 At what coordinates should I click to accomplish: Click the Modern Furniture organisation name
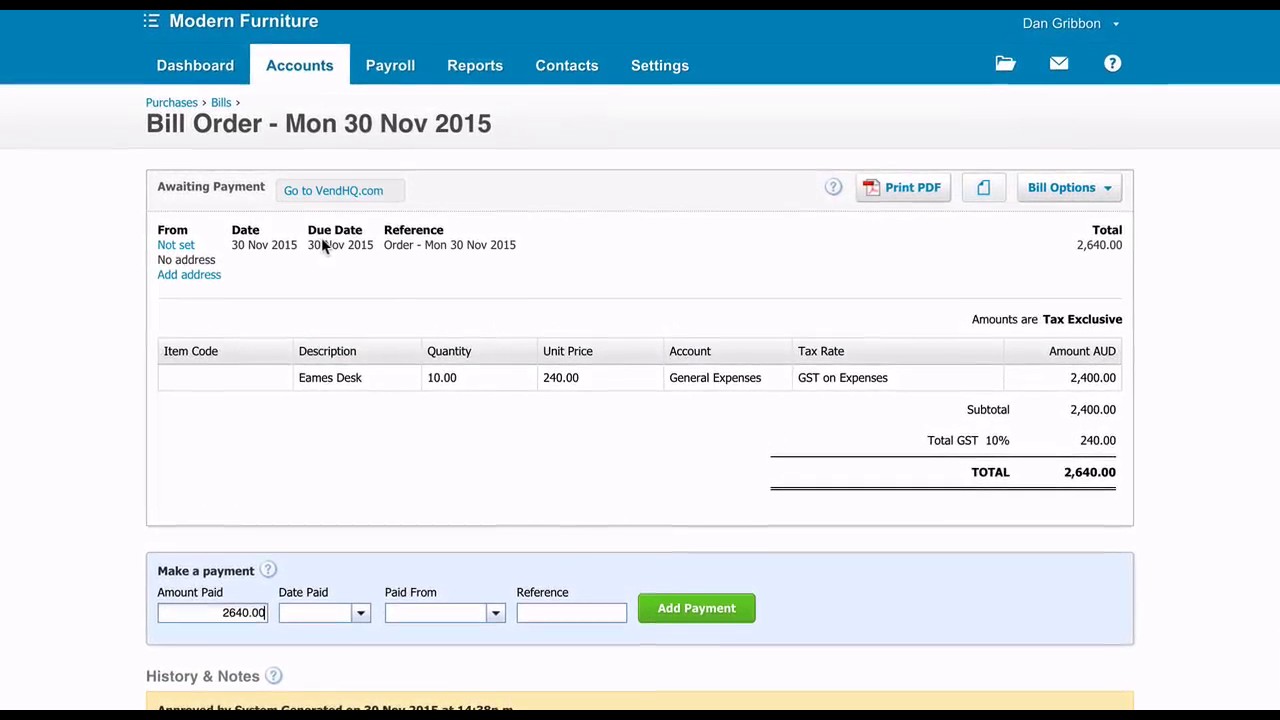(x=244, y=21)
